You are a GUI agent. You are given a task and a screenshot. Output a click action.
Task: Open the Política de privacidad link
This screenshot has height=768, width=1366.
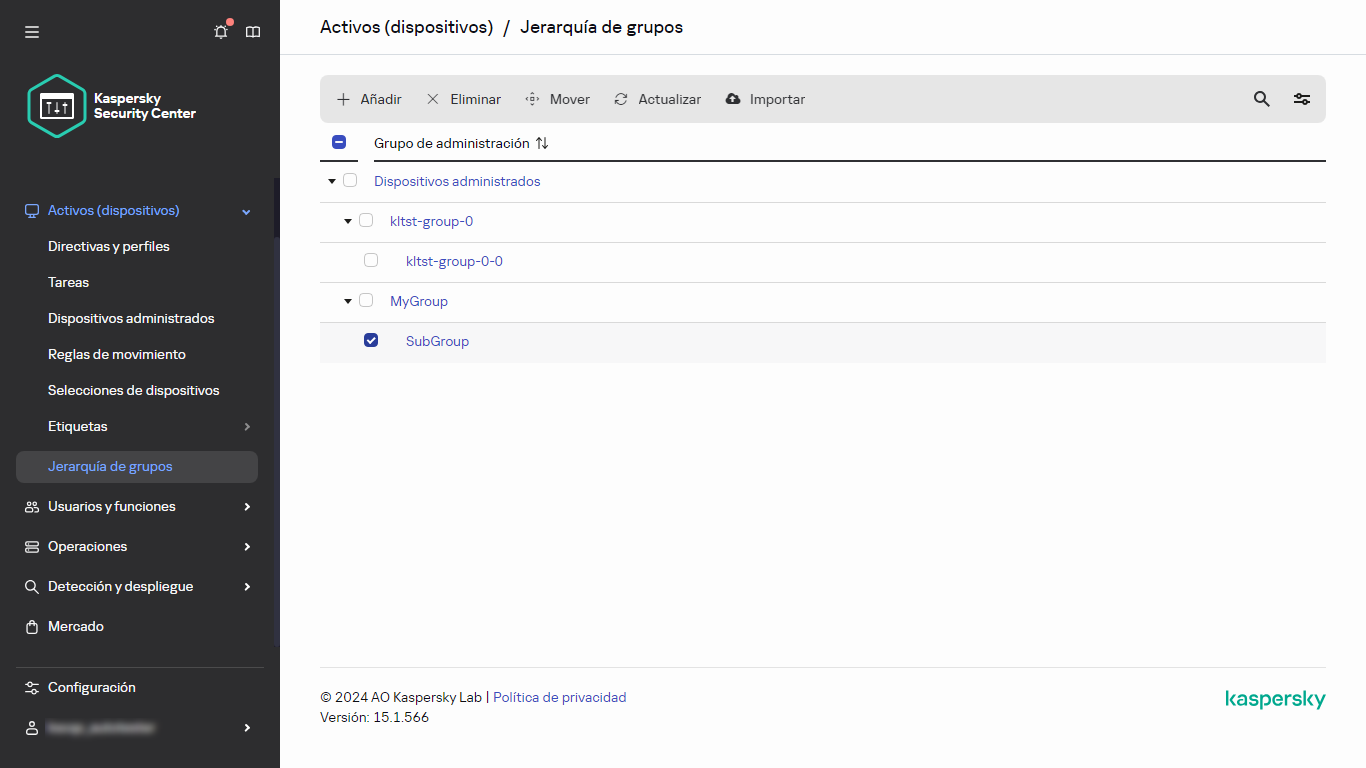point(559,697)
